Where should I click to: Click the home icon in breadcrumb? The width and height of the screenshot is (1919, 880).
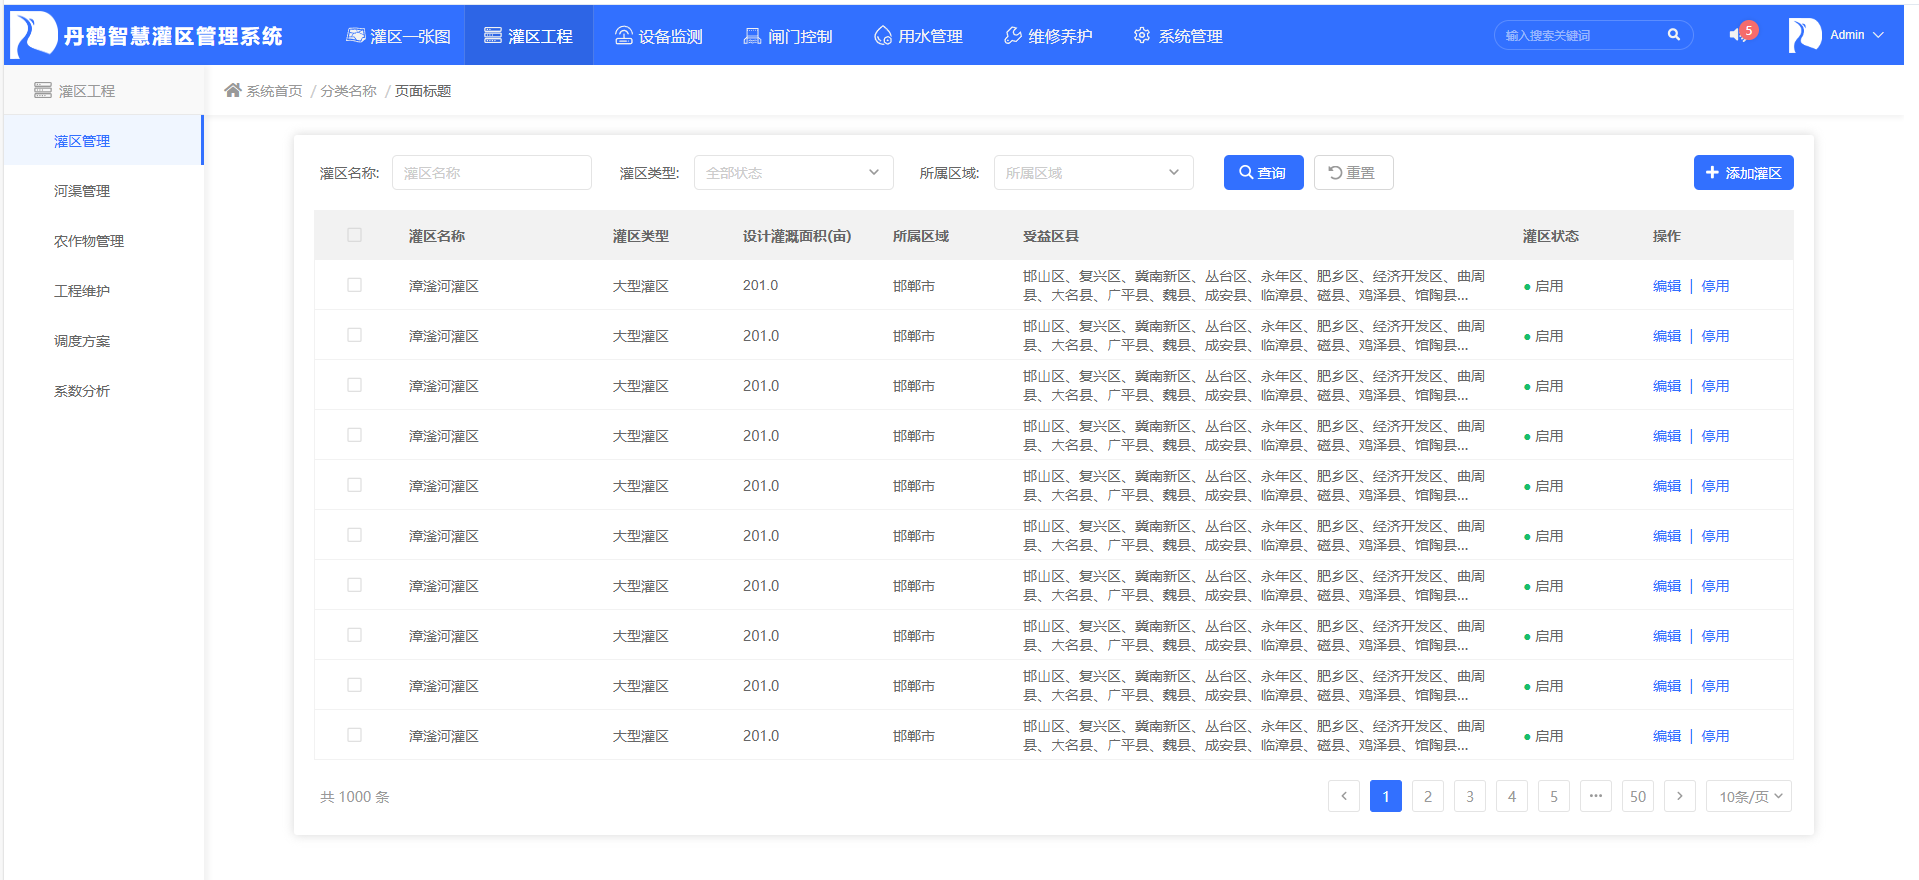(233, 90)
